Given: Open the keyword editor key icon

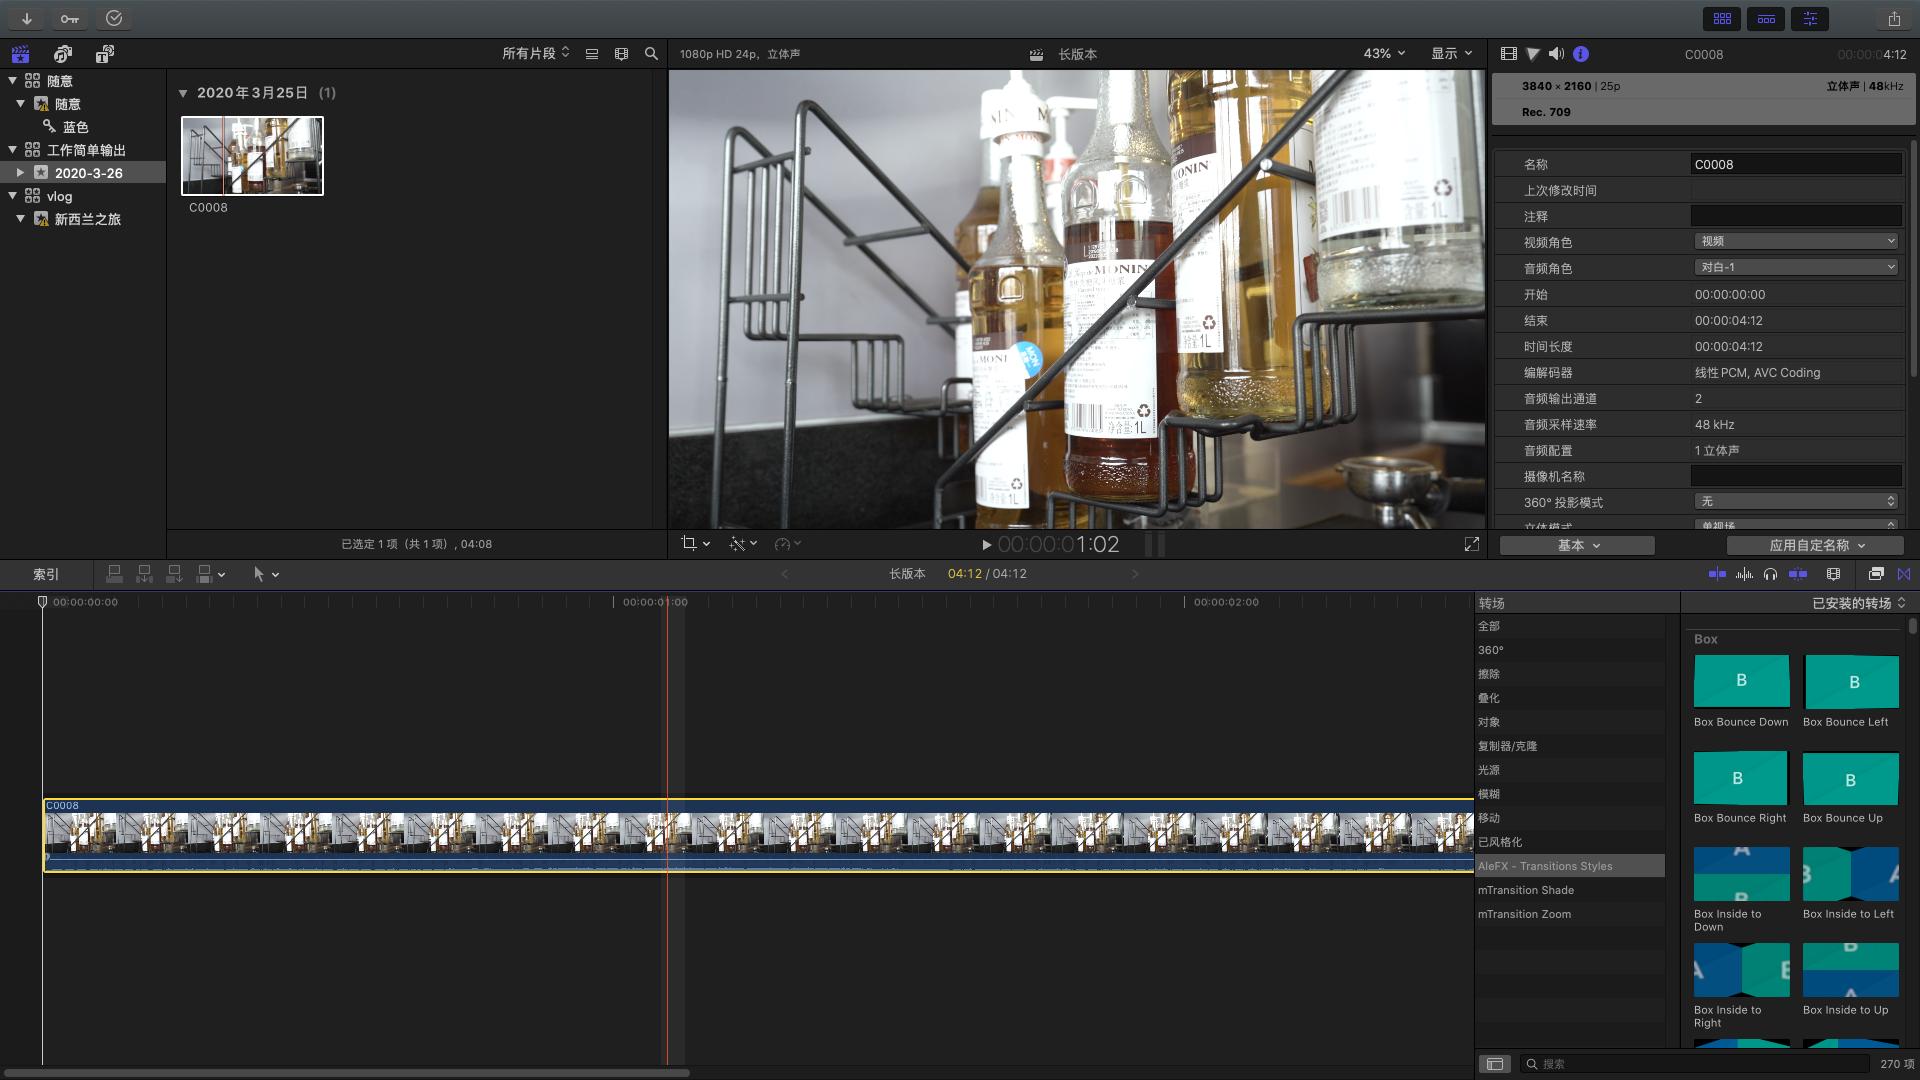Looking at the screenshot, I should [69, 19].
